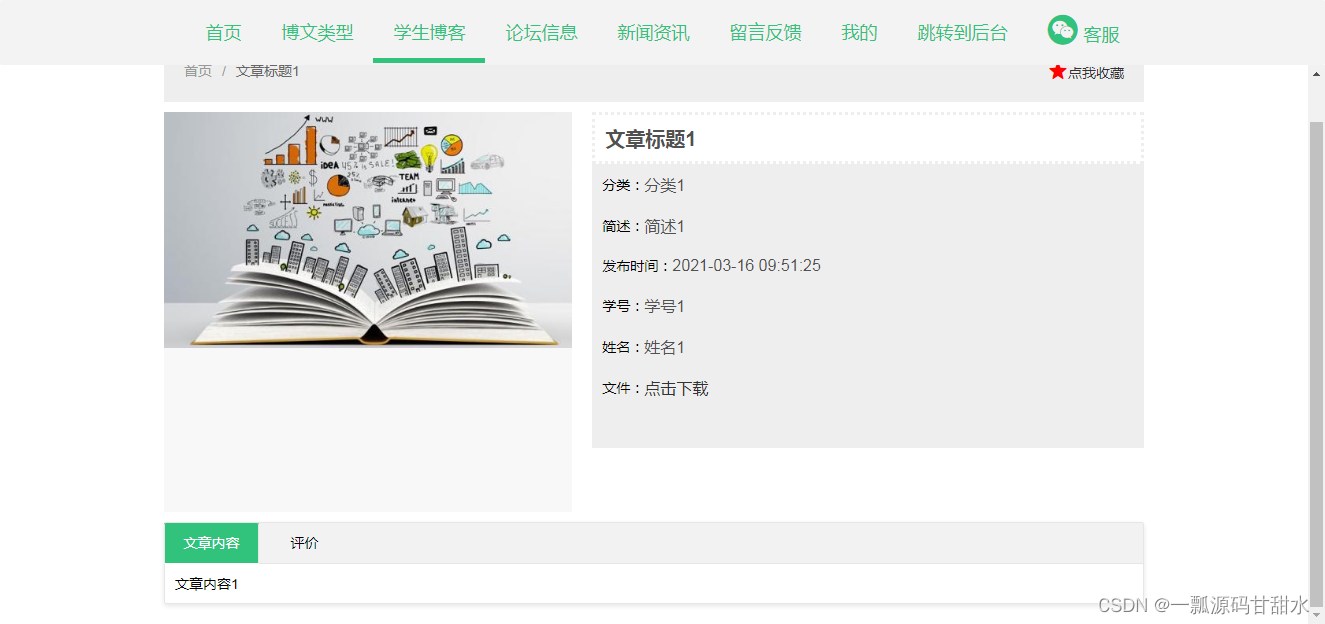Viewport: 1325px width, 624px height.
Task: Open the 留言反馈 feedback menu item
Action: (765, 32)
